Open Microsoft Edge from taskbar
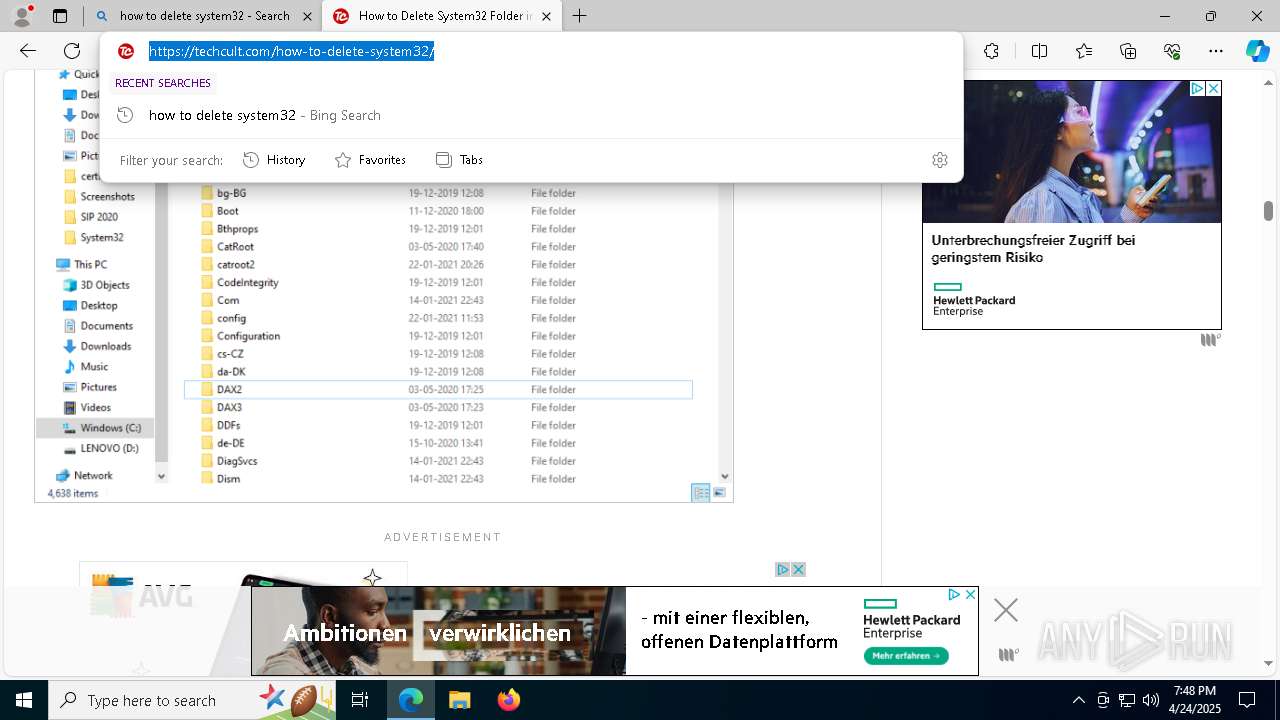This screenshot has height=720, width=1280. [411, 700]
